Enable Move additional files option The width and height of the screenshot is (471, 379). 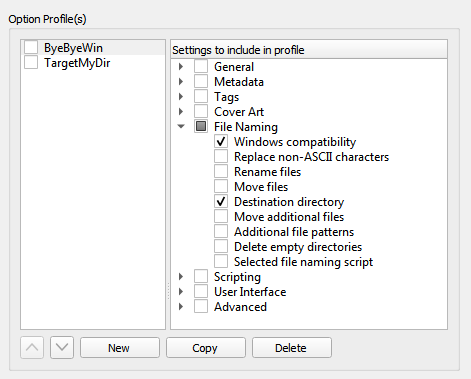tap(221, 216)
